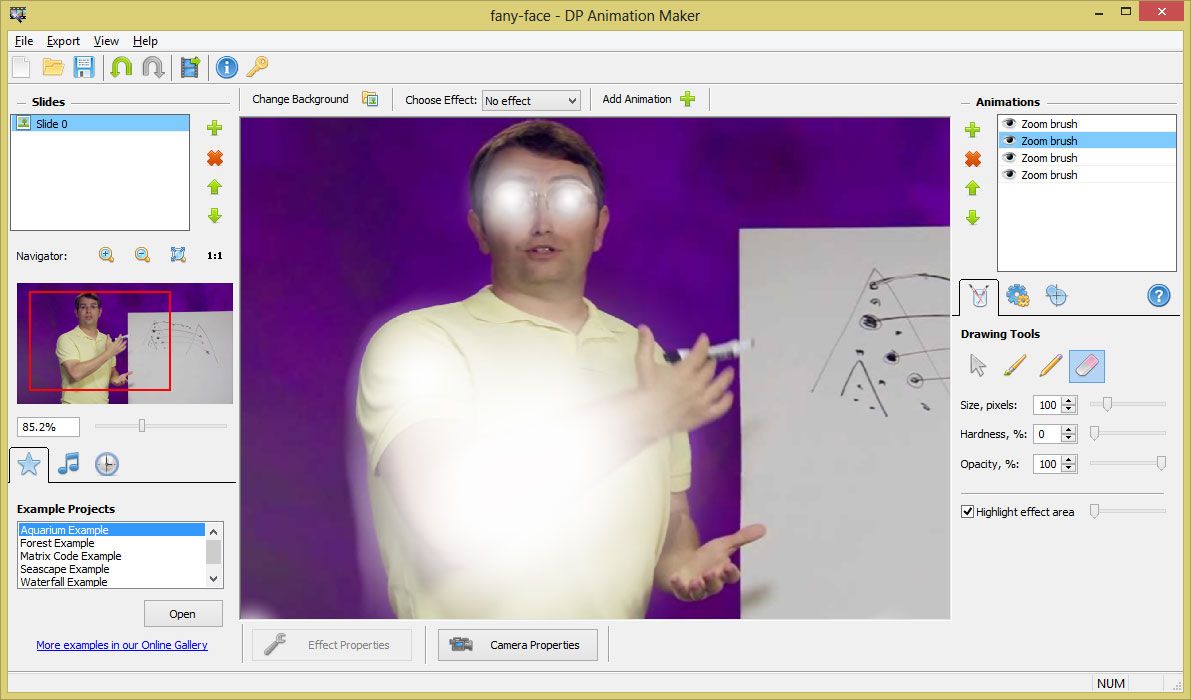Decrease the Hardness percent spinner
This screenshot has width=1191, height=700.
coord(1069,439)
